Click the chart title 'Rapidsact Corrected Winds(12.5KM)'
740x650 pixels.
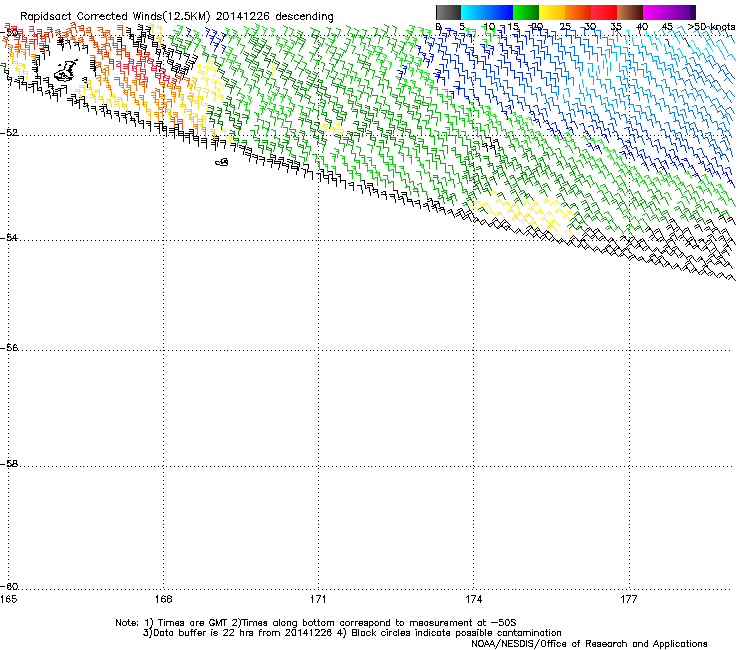click(115, 16)
